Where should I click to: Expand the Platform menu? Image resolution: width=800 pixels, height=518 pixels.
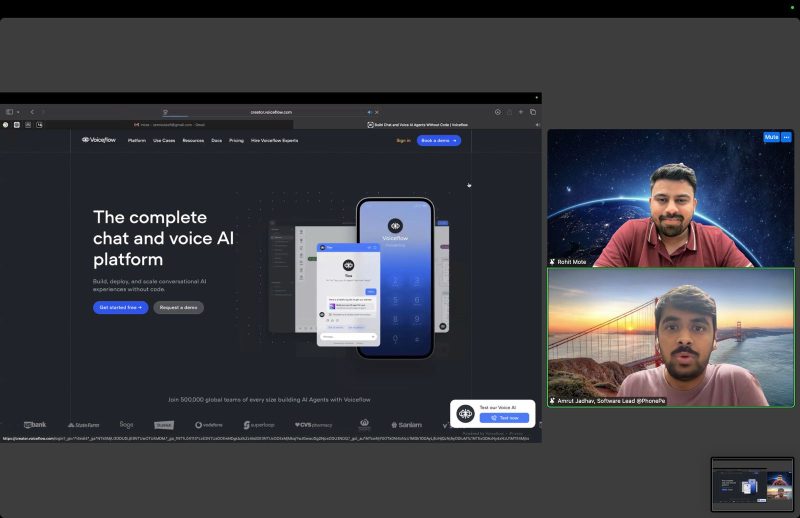(137, 141)
